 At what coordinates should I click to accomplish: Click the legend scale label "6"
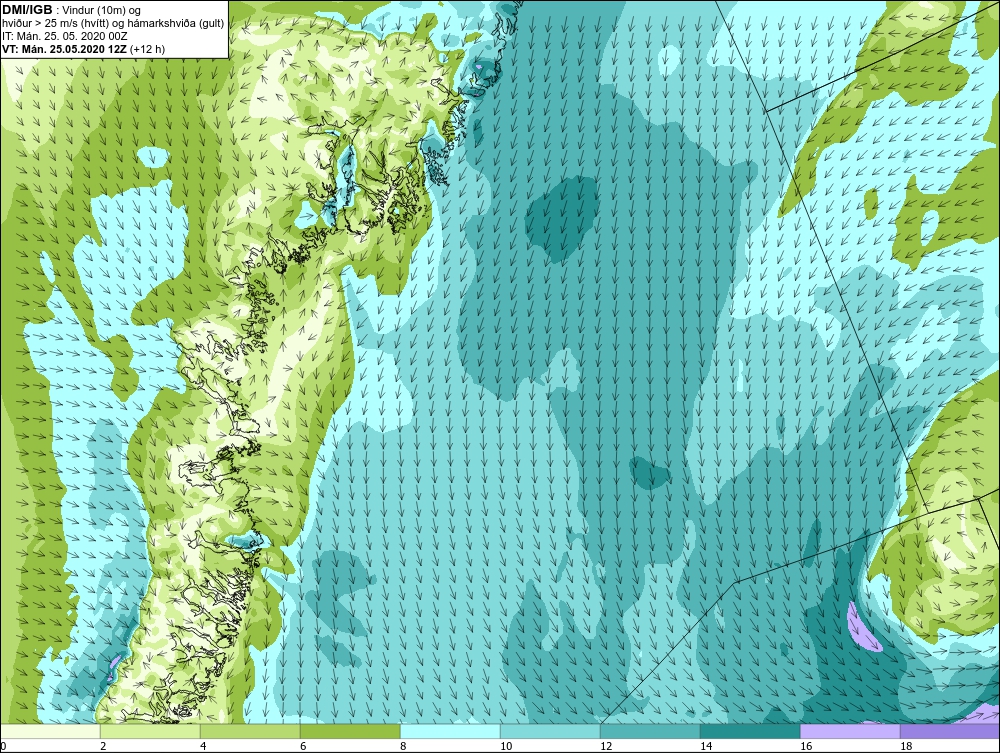pos(303,746)
